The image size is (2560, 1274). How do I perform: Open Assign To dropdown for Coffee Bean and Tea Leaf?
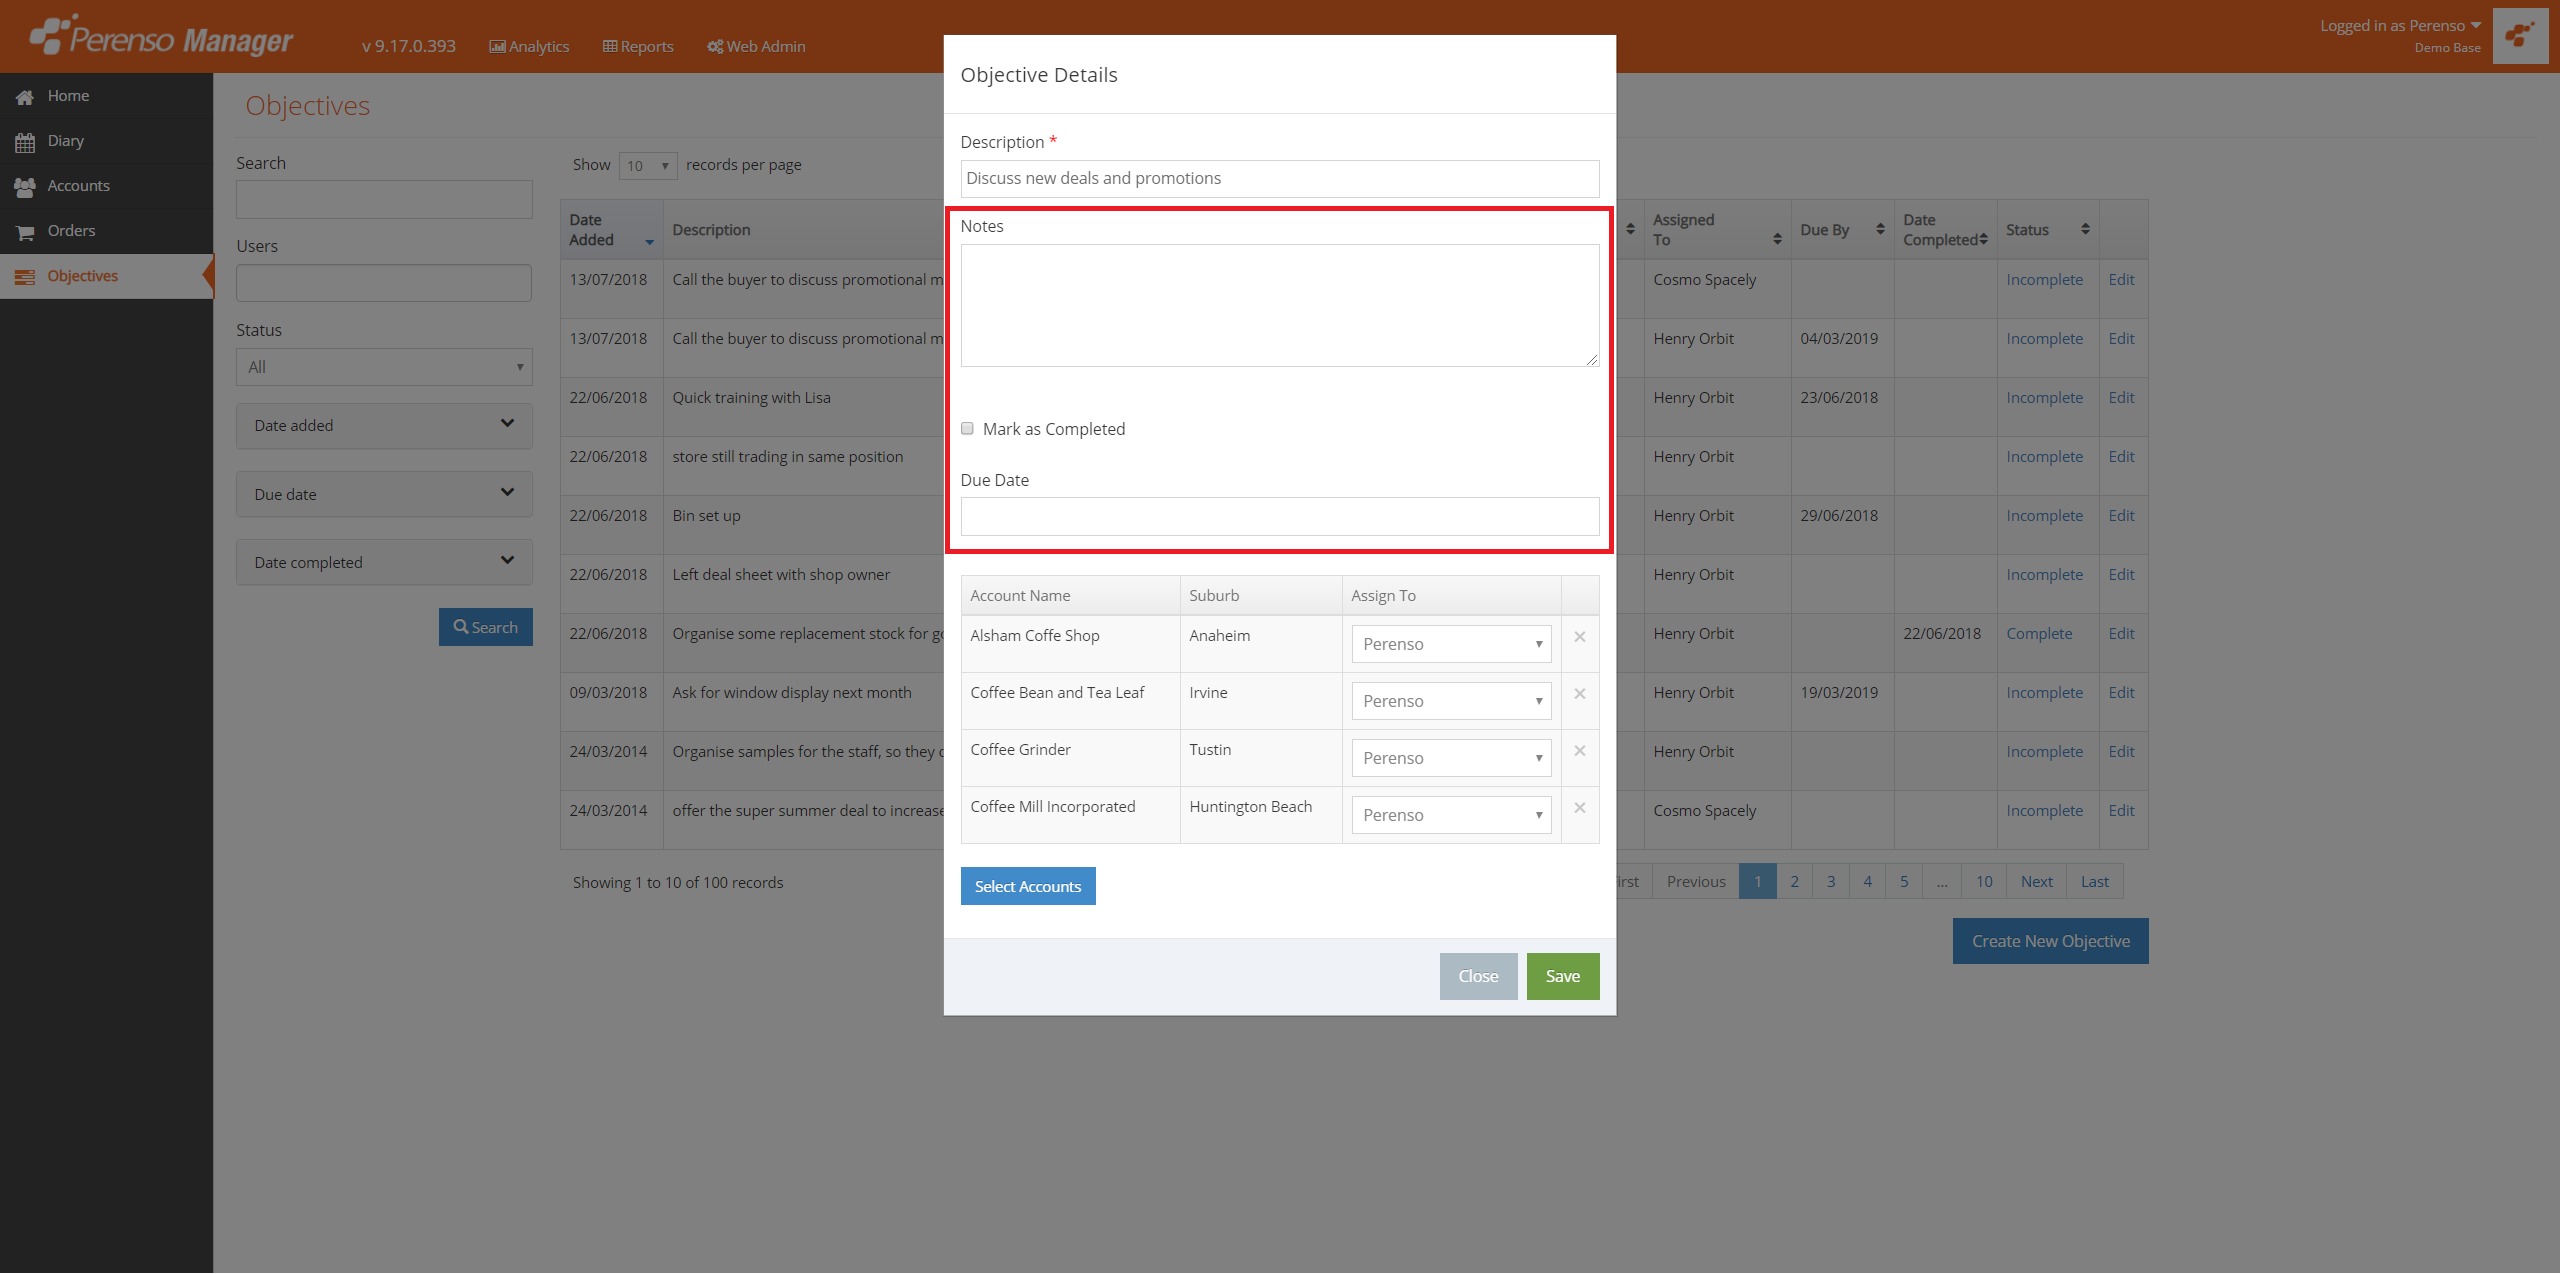[x=1450, y=701]
